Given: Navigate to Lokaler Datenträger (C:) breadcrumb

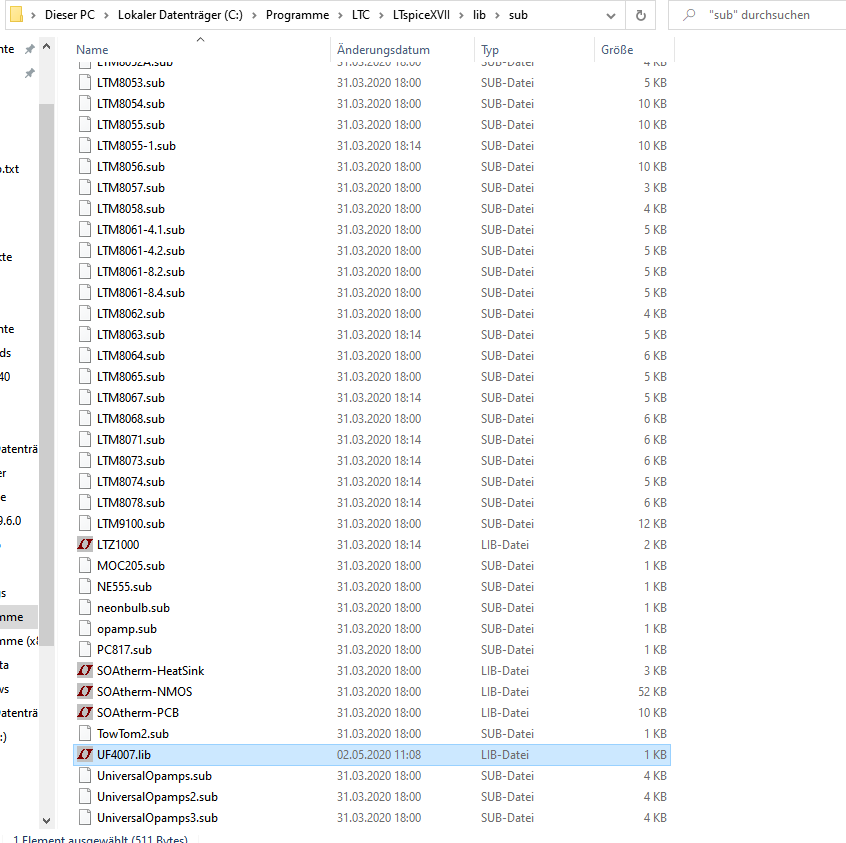Looking at the screenshot, I should (180, 15).
